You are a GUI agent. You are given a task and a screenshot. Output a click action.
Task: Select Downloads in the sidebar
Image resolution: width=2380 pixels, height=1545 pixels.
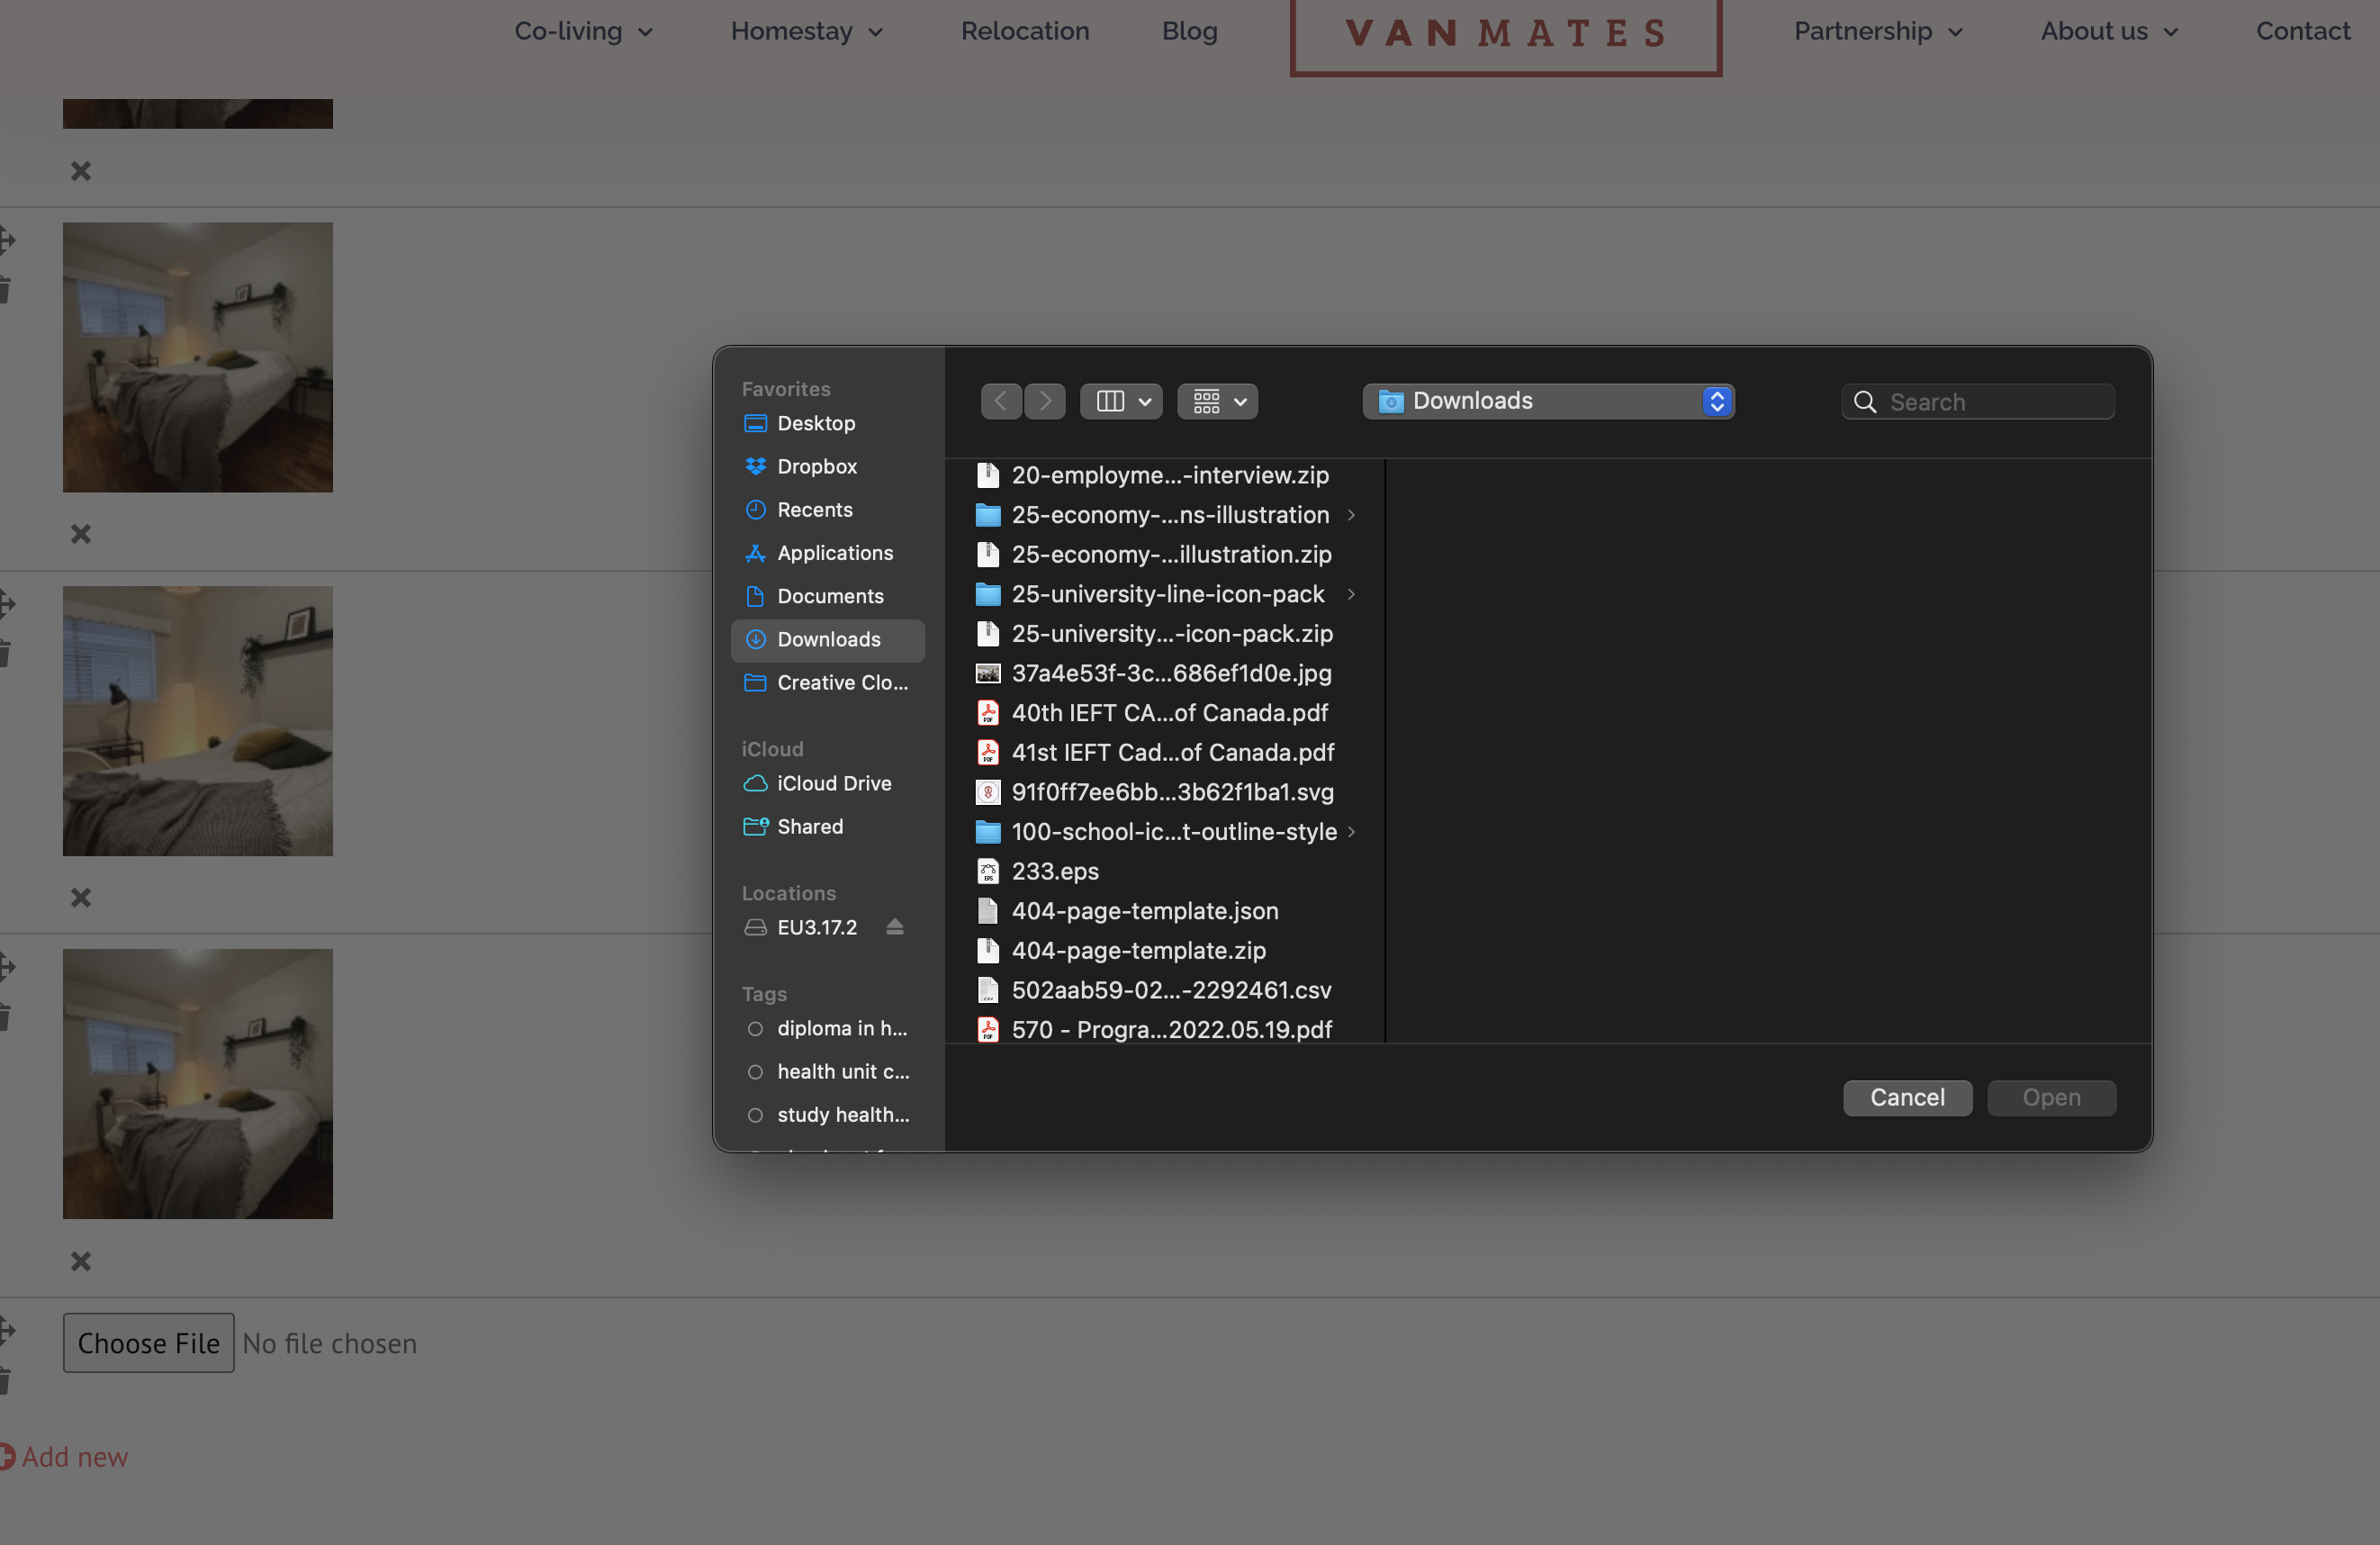click(x=827, y=639)
